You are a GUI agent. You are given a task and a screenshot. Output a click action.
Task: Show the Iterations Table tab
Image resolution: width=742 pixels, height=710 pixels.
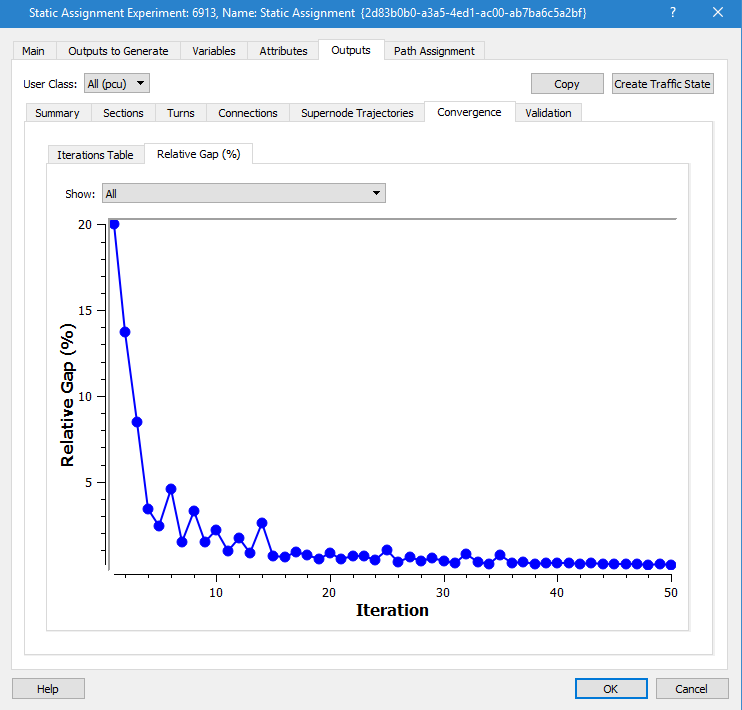coord(95,155)
